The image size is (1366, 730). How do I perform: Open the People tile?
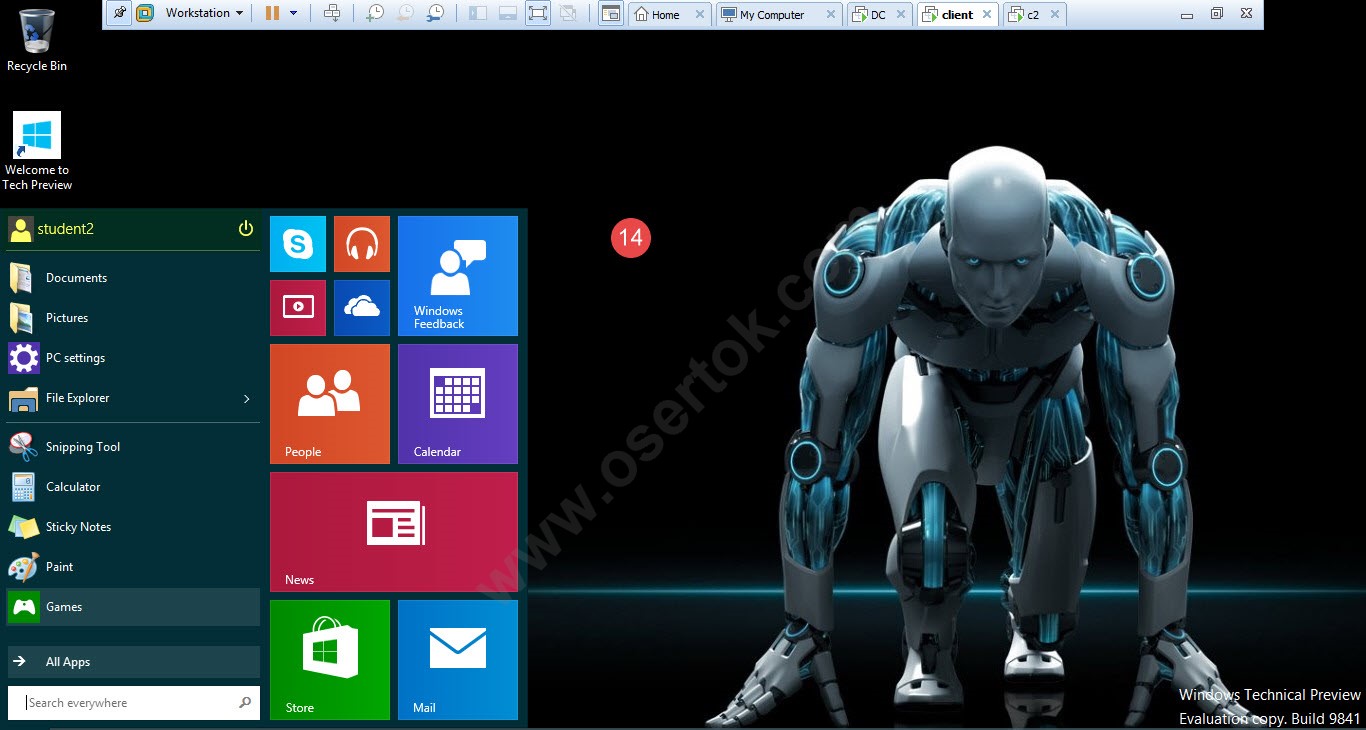coord(330,403)
